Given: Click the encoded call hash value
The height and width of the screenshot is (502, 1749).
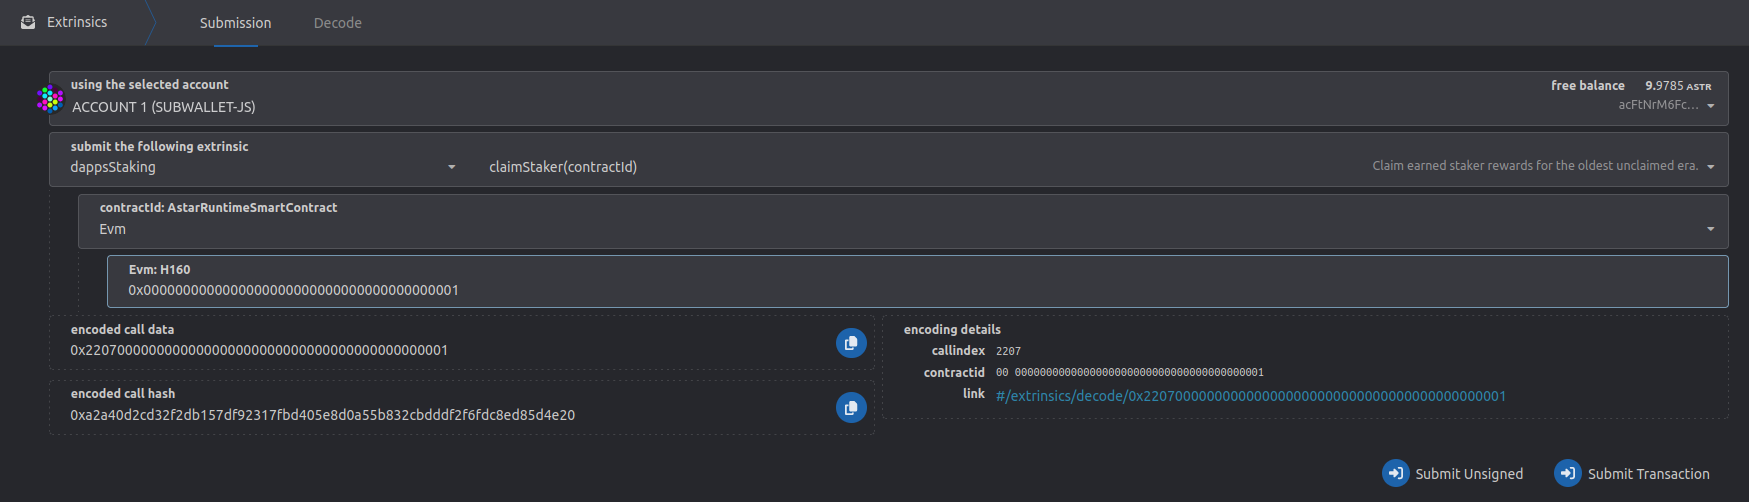Looking at the screenshot, I should coord(322,415).
